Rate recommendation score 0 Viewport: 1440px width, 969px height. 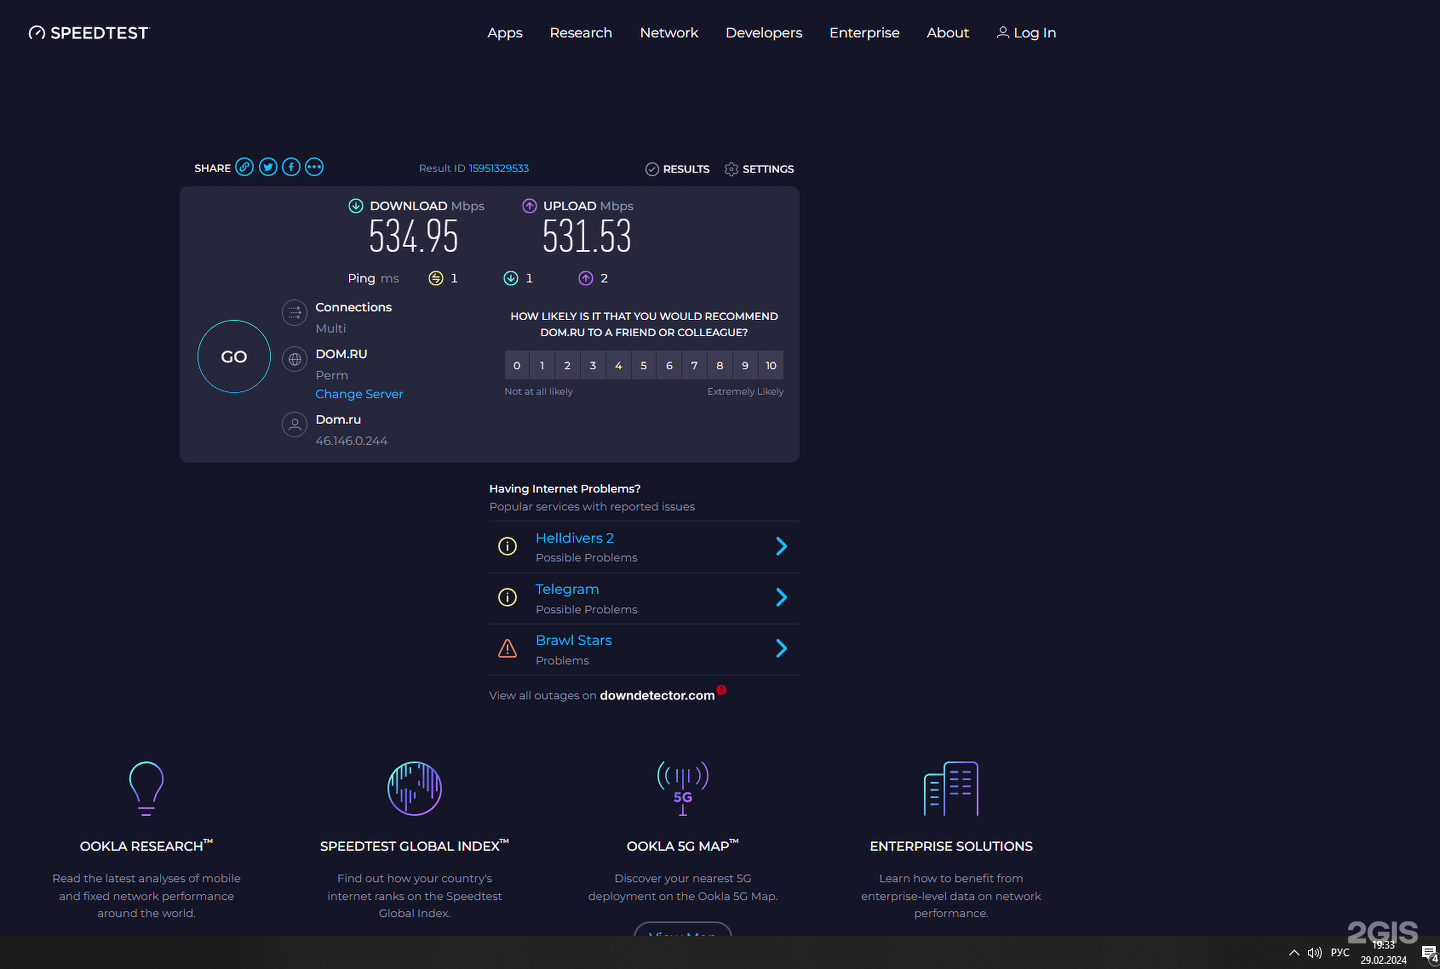click(x=517, y=365)
